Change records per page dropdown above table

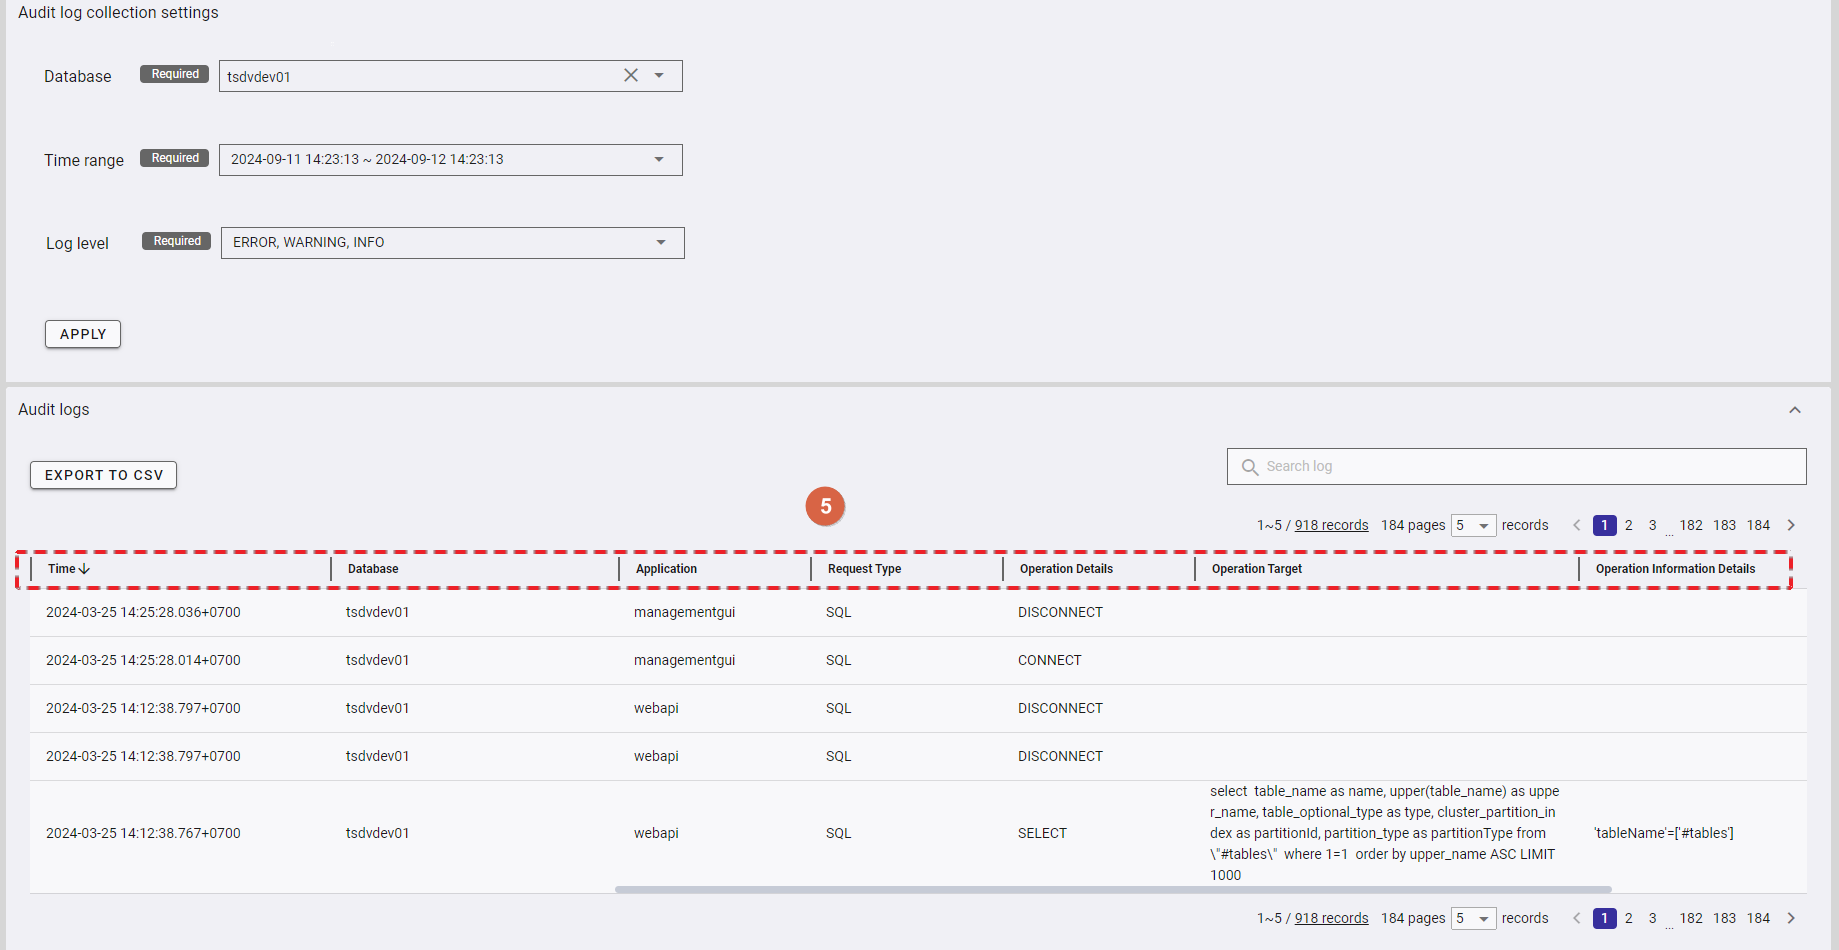point(1474,526)
